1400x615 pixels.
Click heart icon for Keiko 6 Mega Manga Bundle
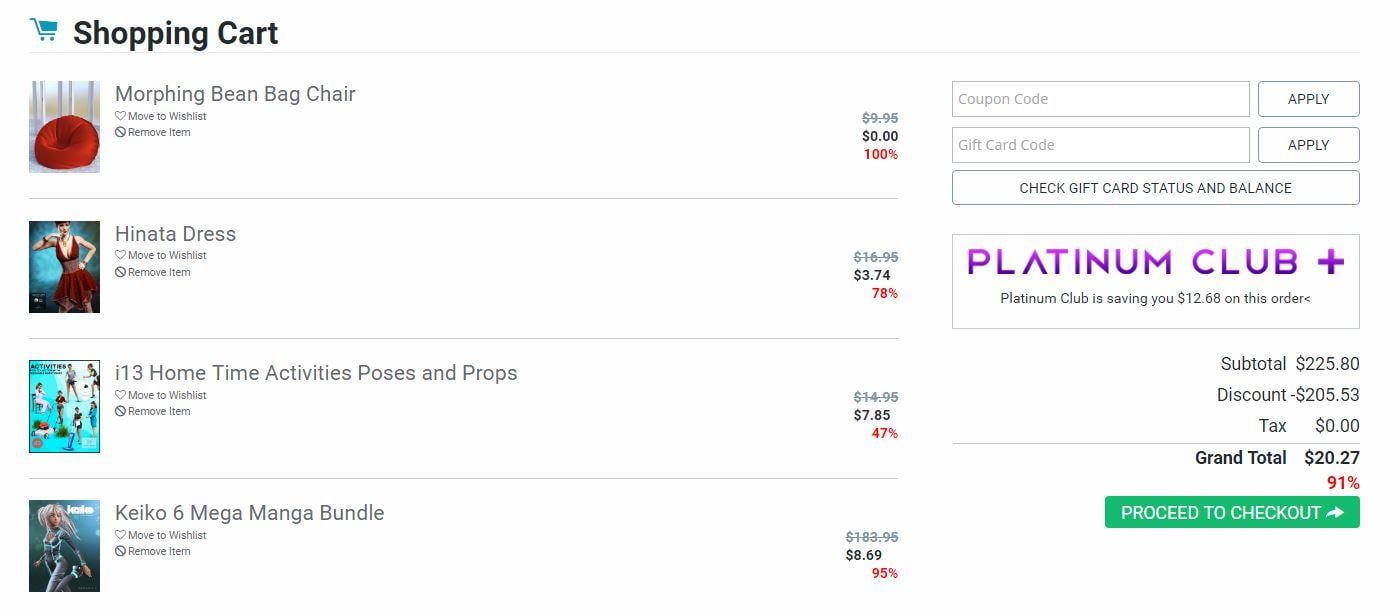(120, 535)
